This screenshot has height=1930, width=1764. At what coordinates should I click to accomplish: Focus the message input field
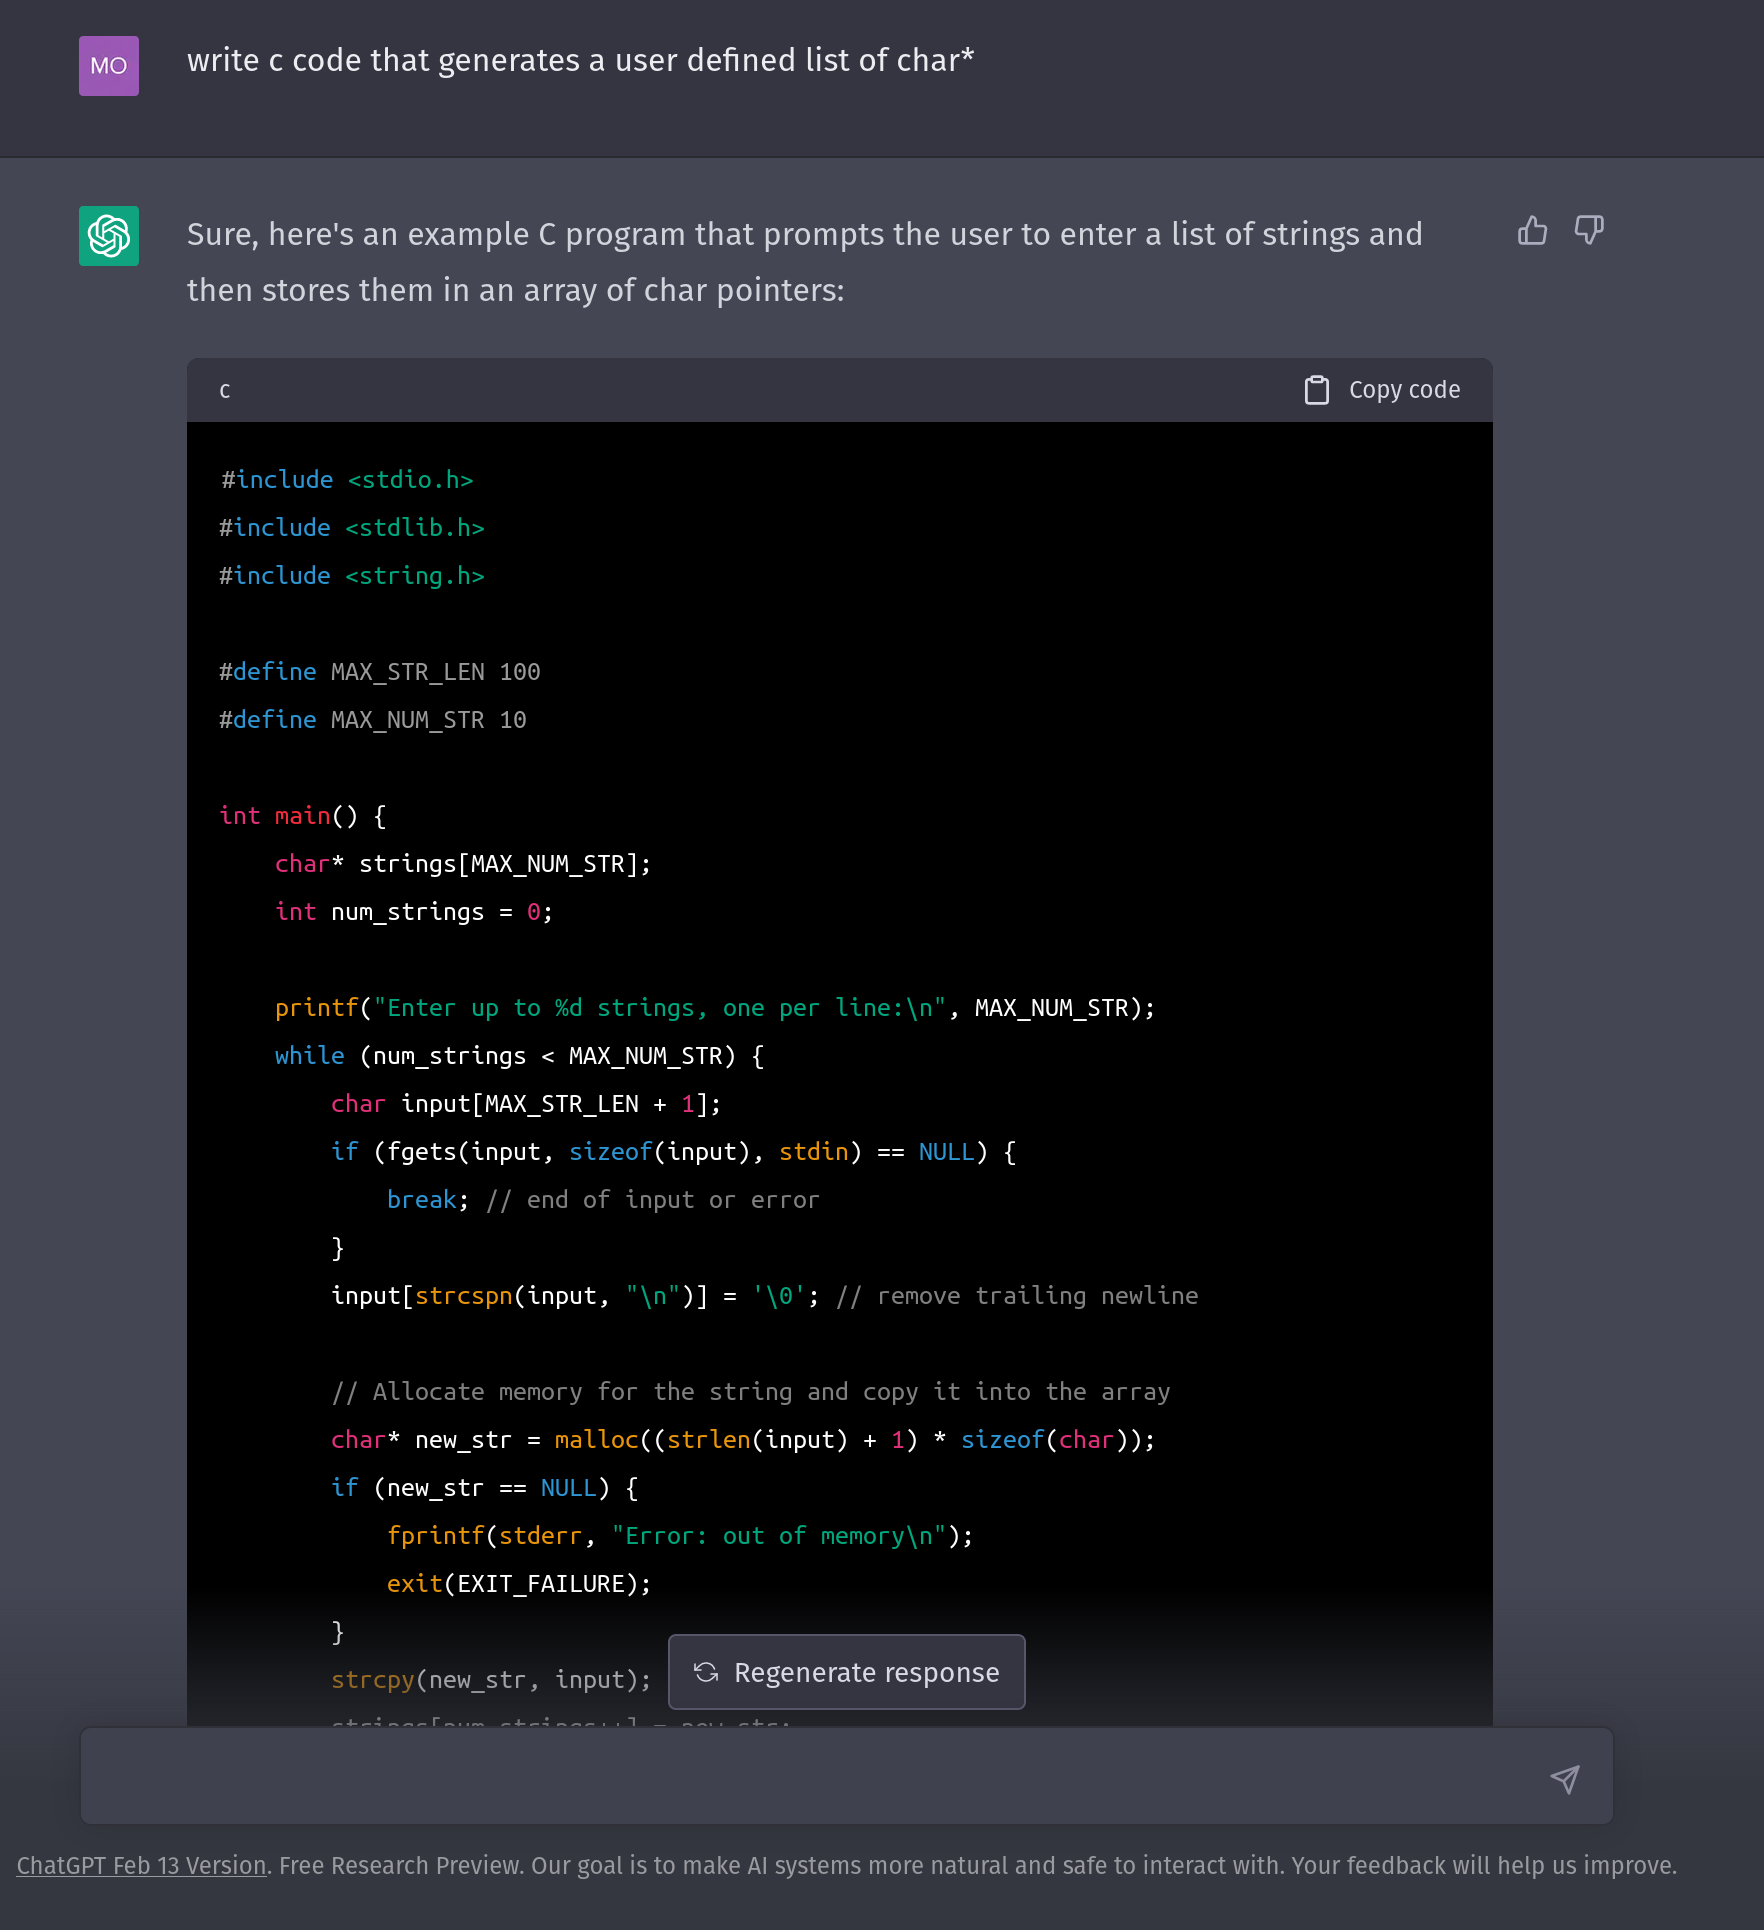(x=847, y=1776)
